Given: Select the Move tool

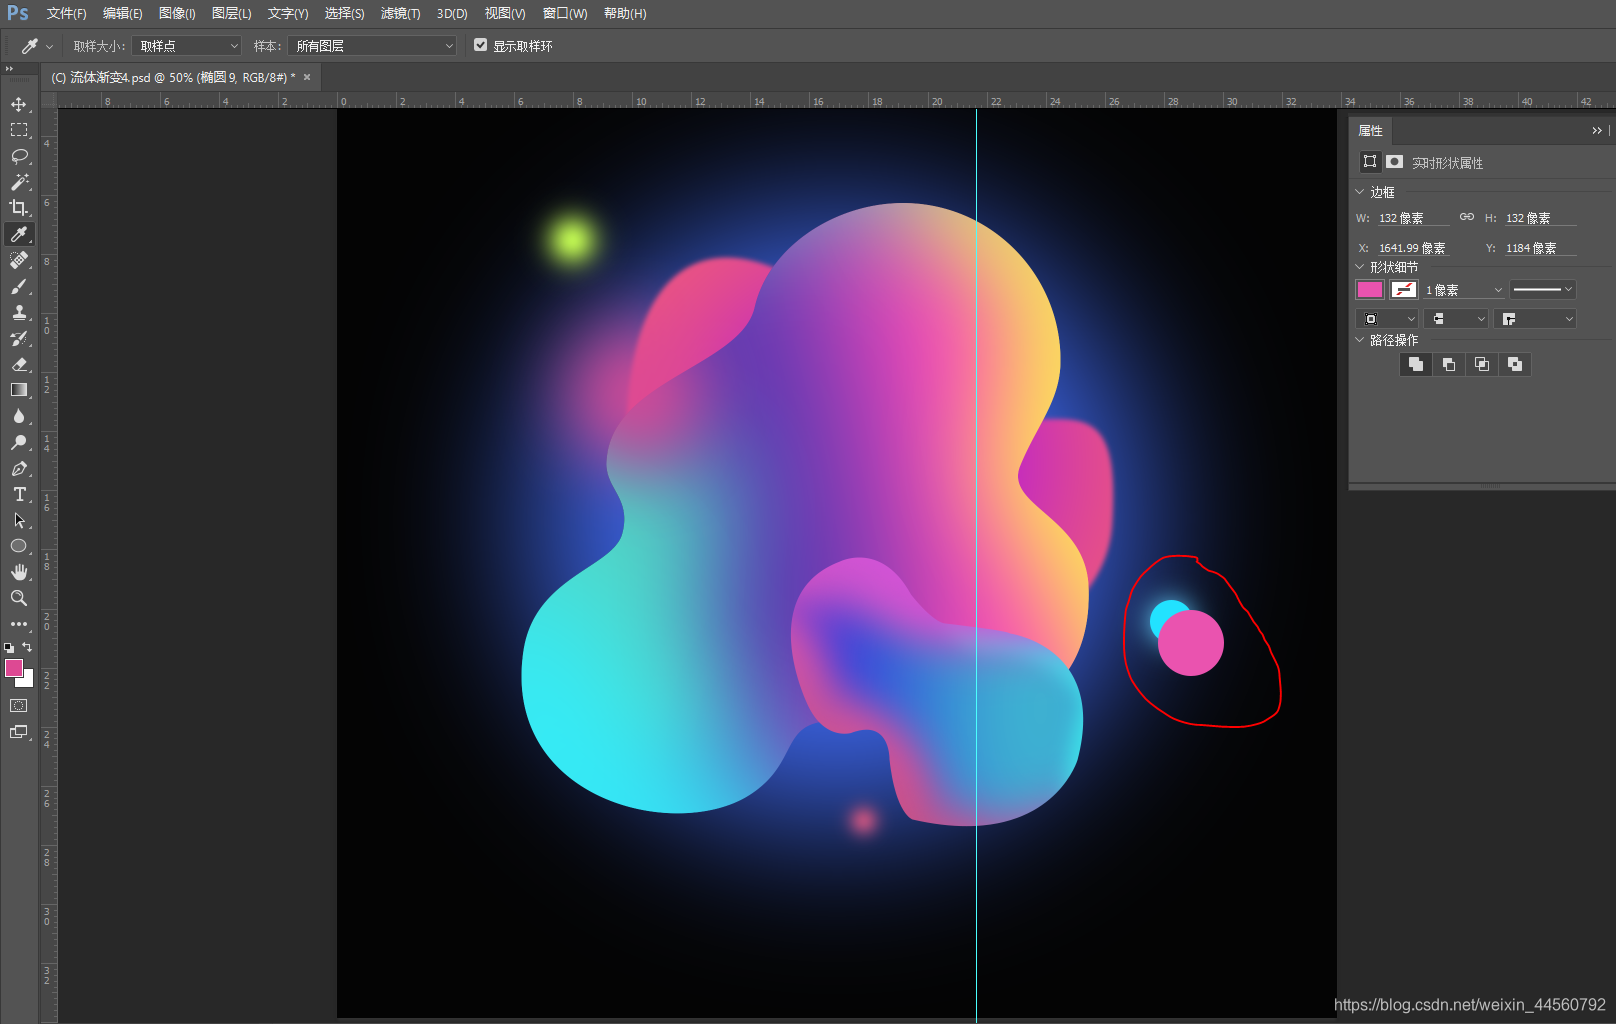Looking at the screenshot, I should (19, 104).
